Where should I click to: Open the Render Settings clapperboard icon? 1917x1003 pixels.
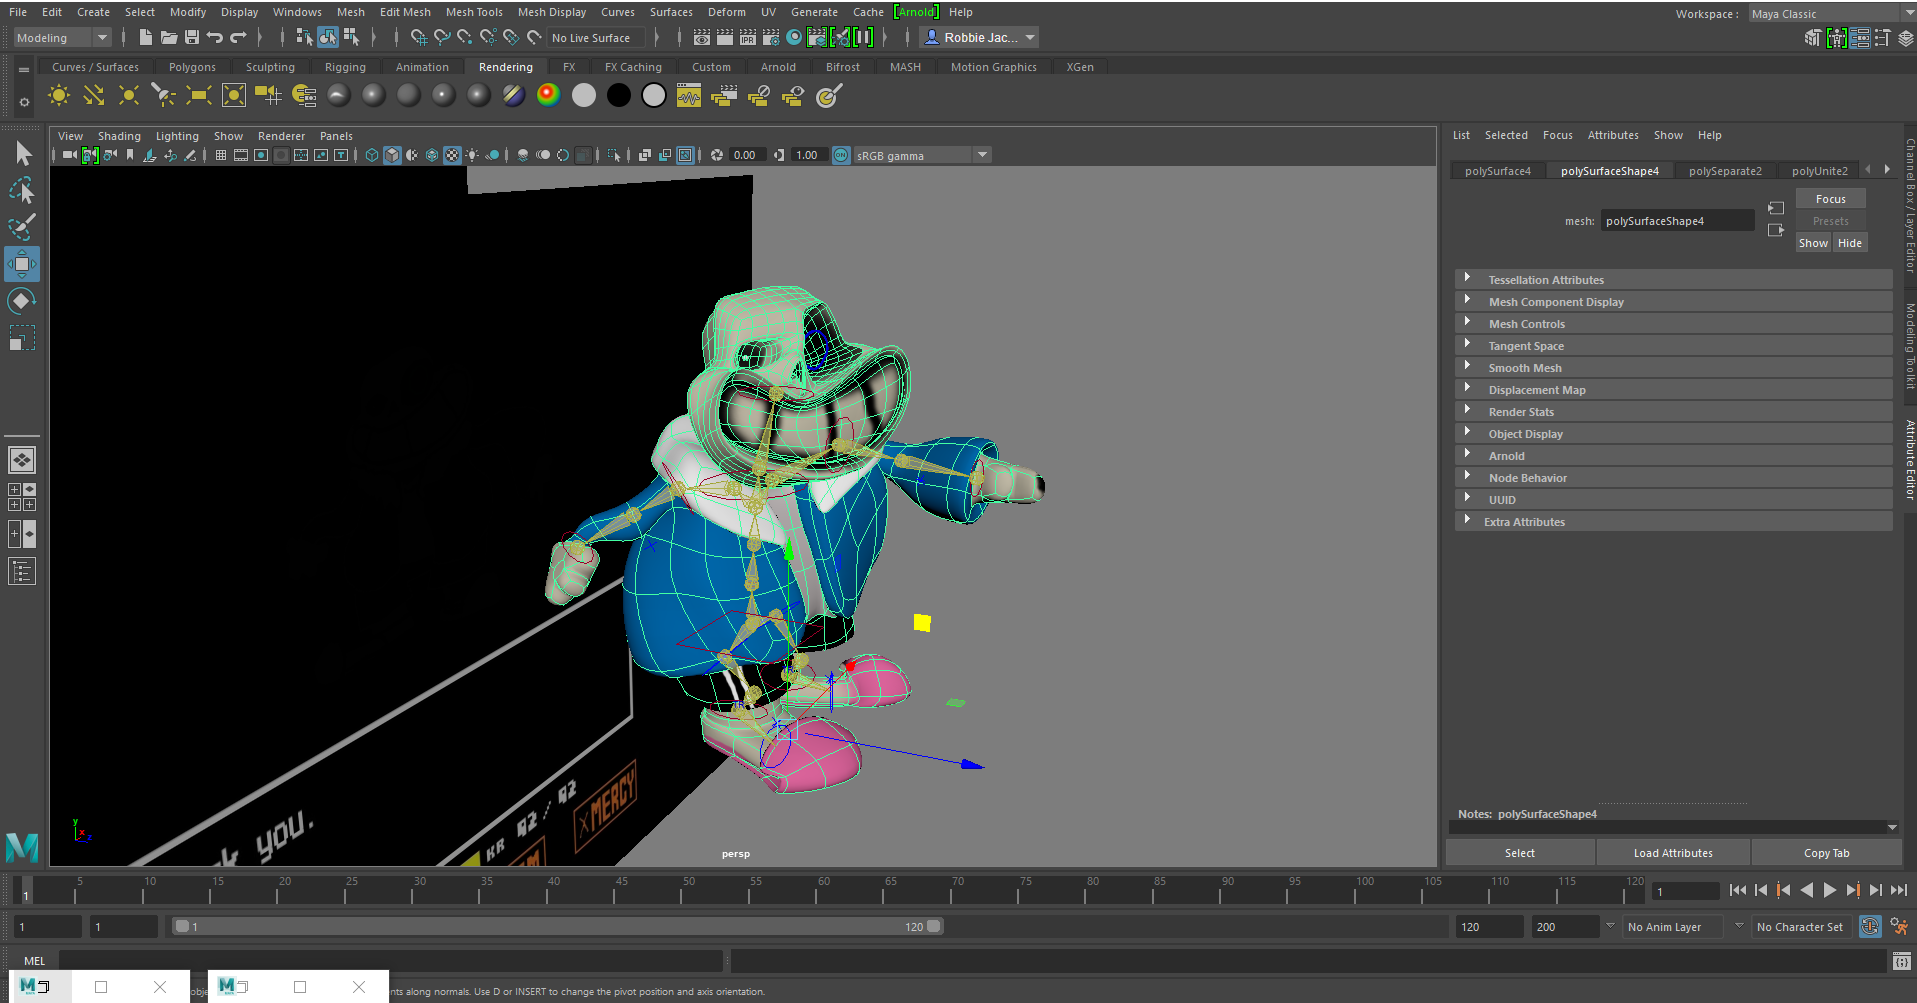[x=771, y=38]
